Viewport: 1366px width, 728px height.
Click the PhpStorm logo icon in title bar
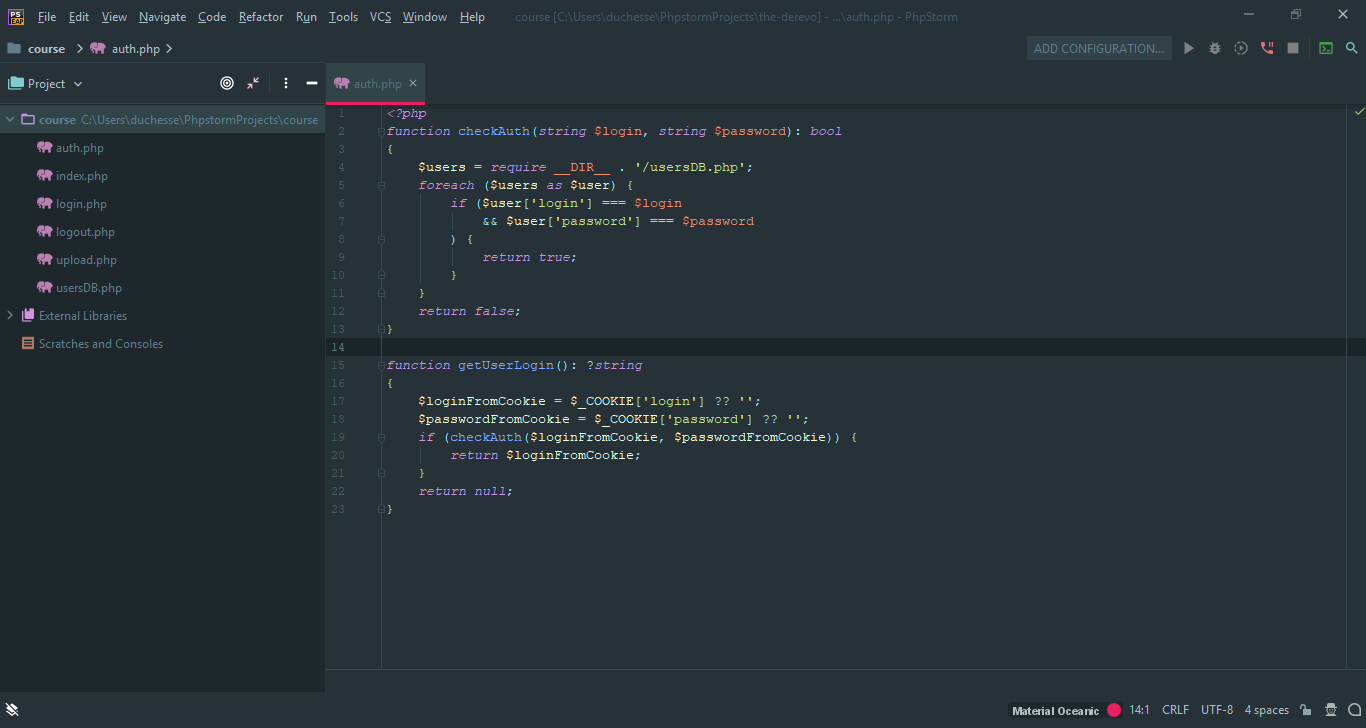[16, 16]
